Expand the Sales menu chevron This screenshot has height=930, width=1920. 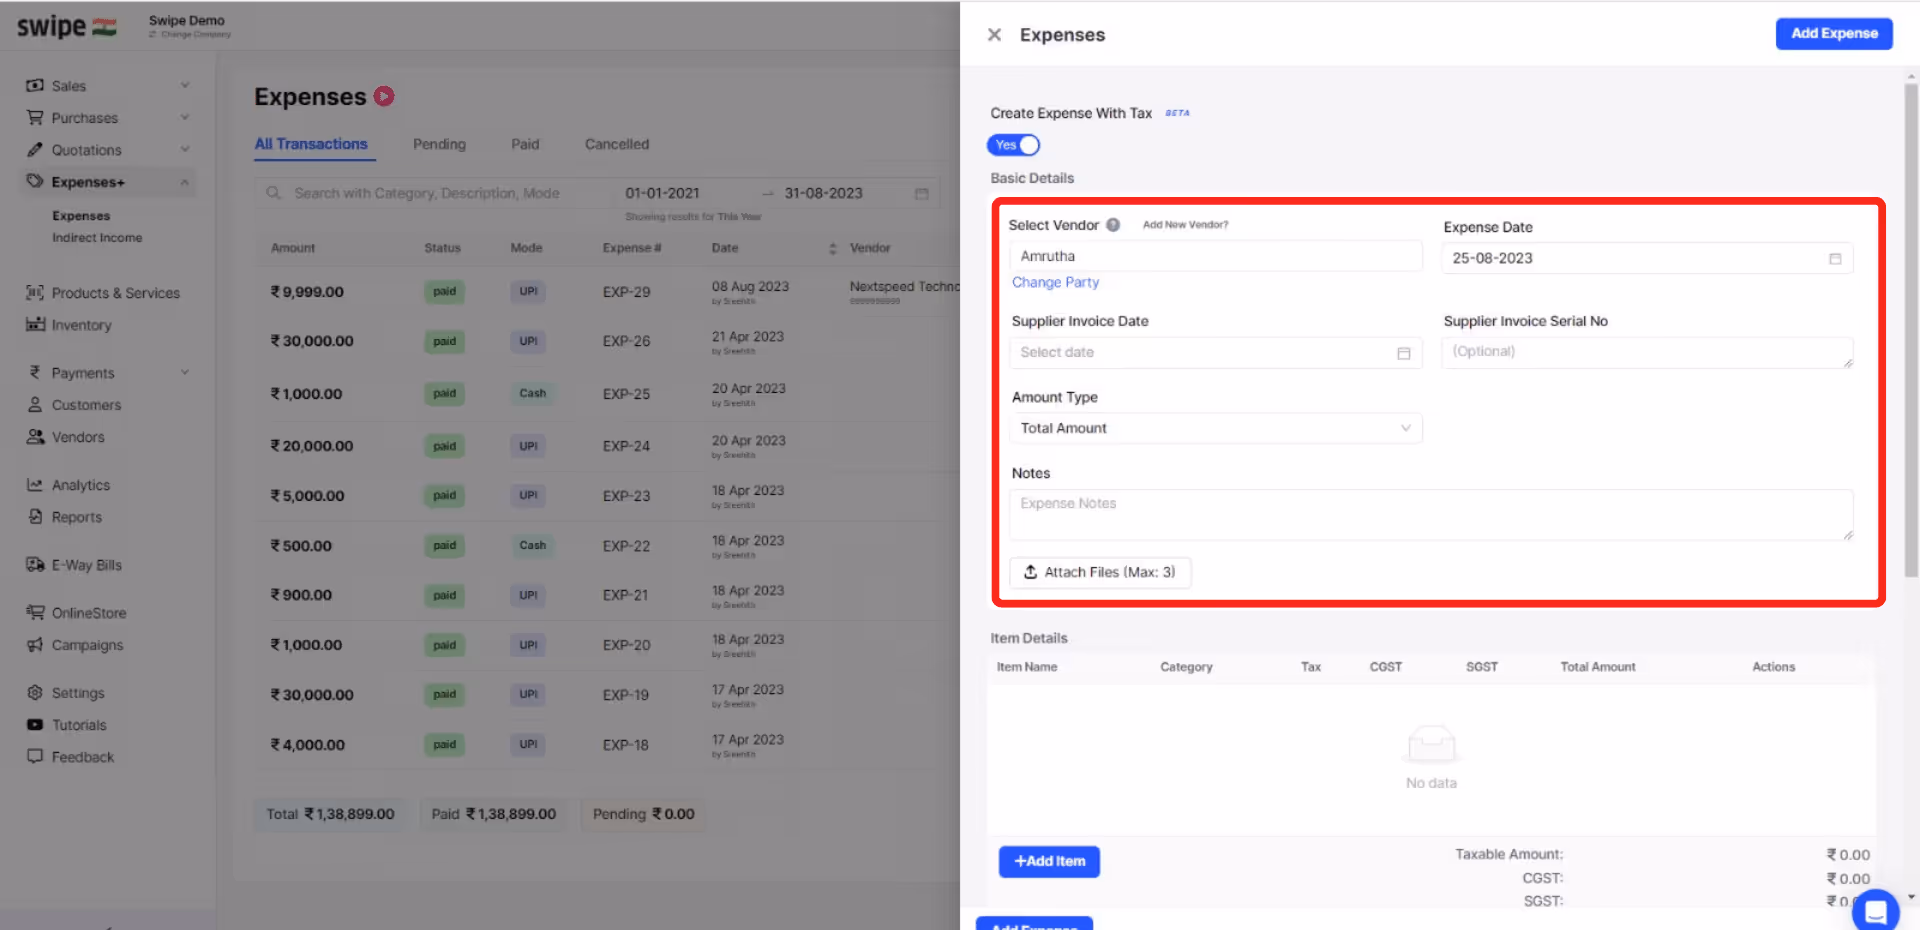[185, 86]
